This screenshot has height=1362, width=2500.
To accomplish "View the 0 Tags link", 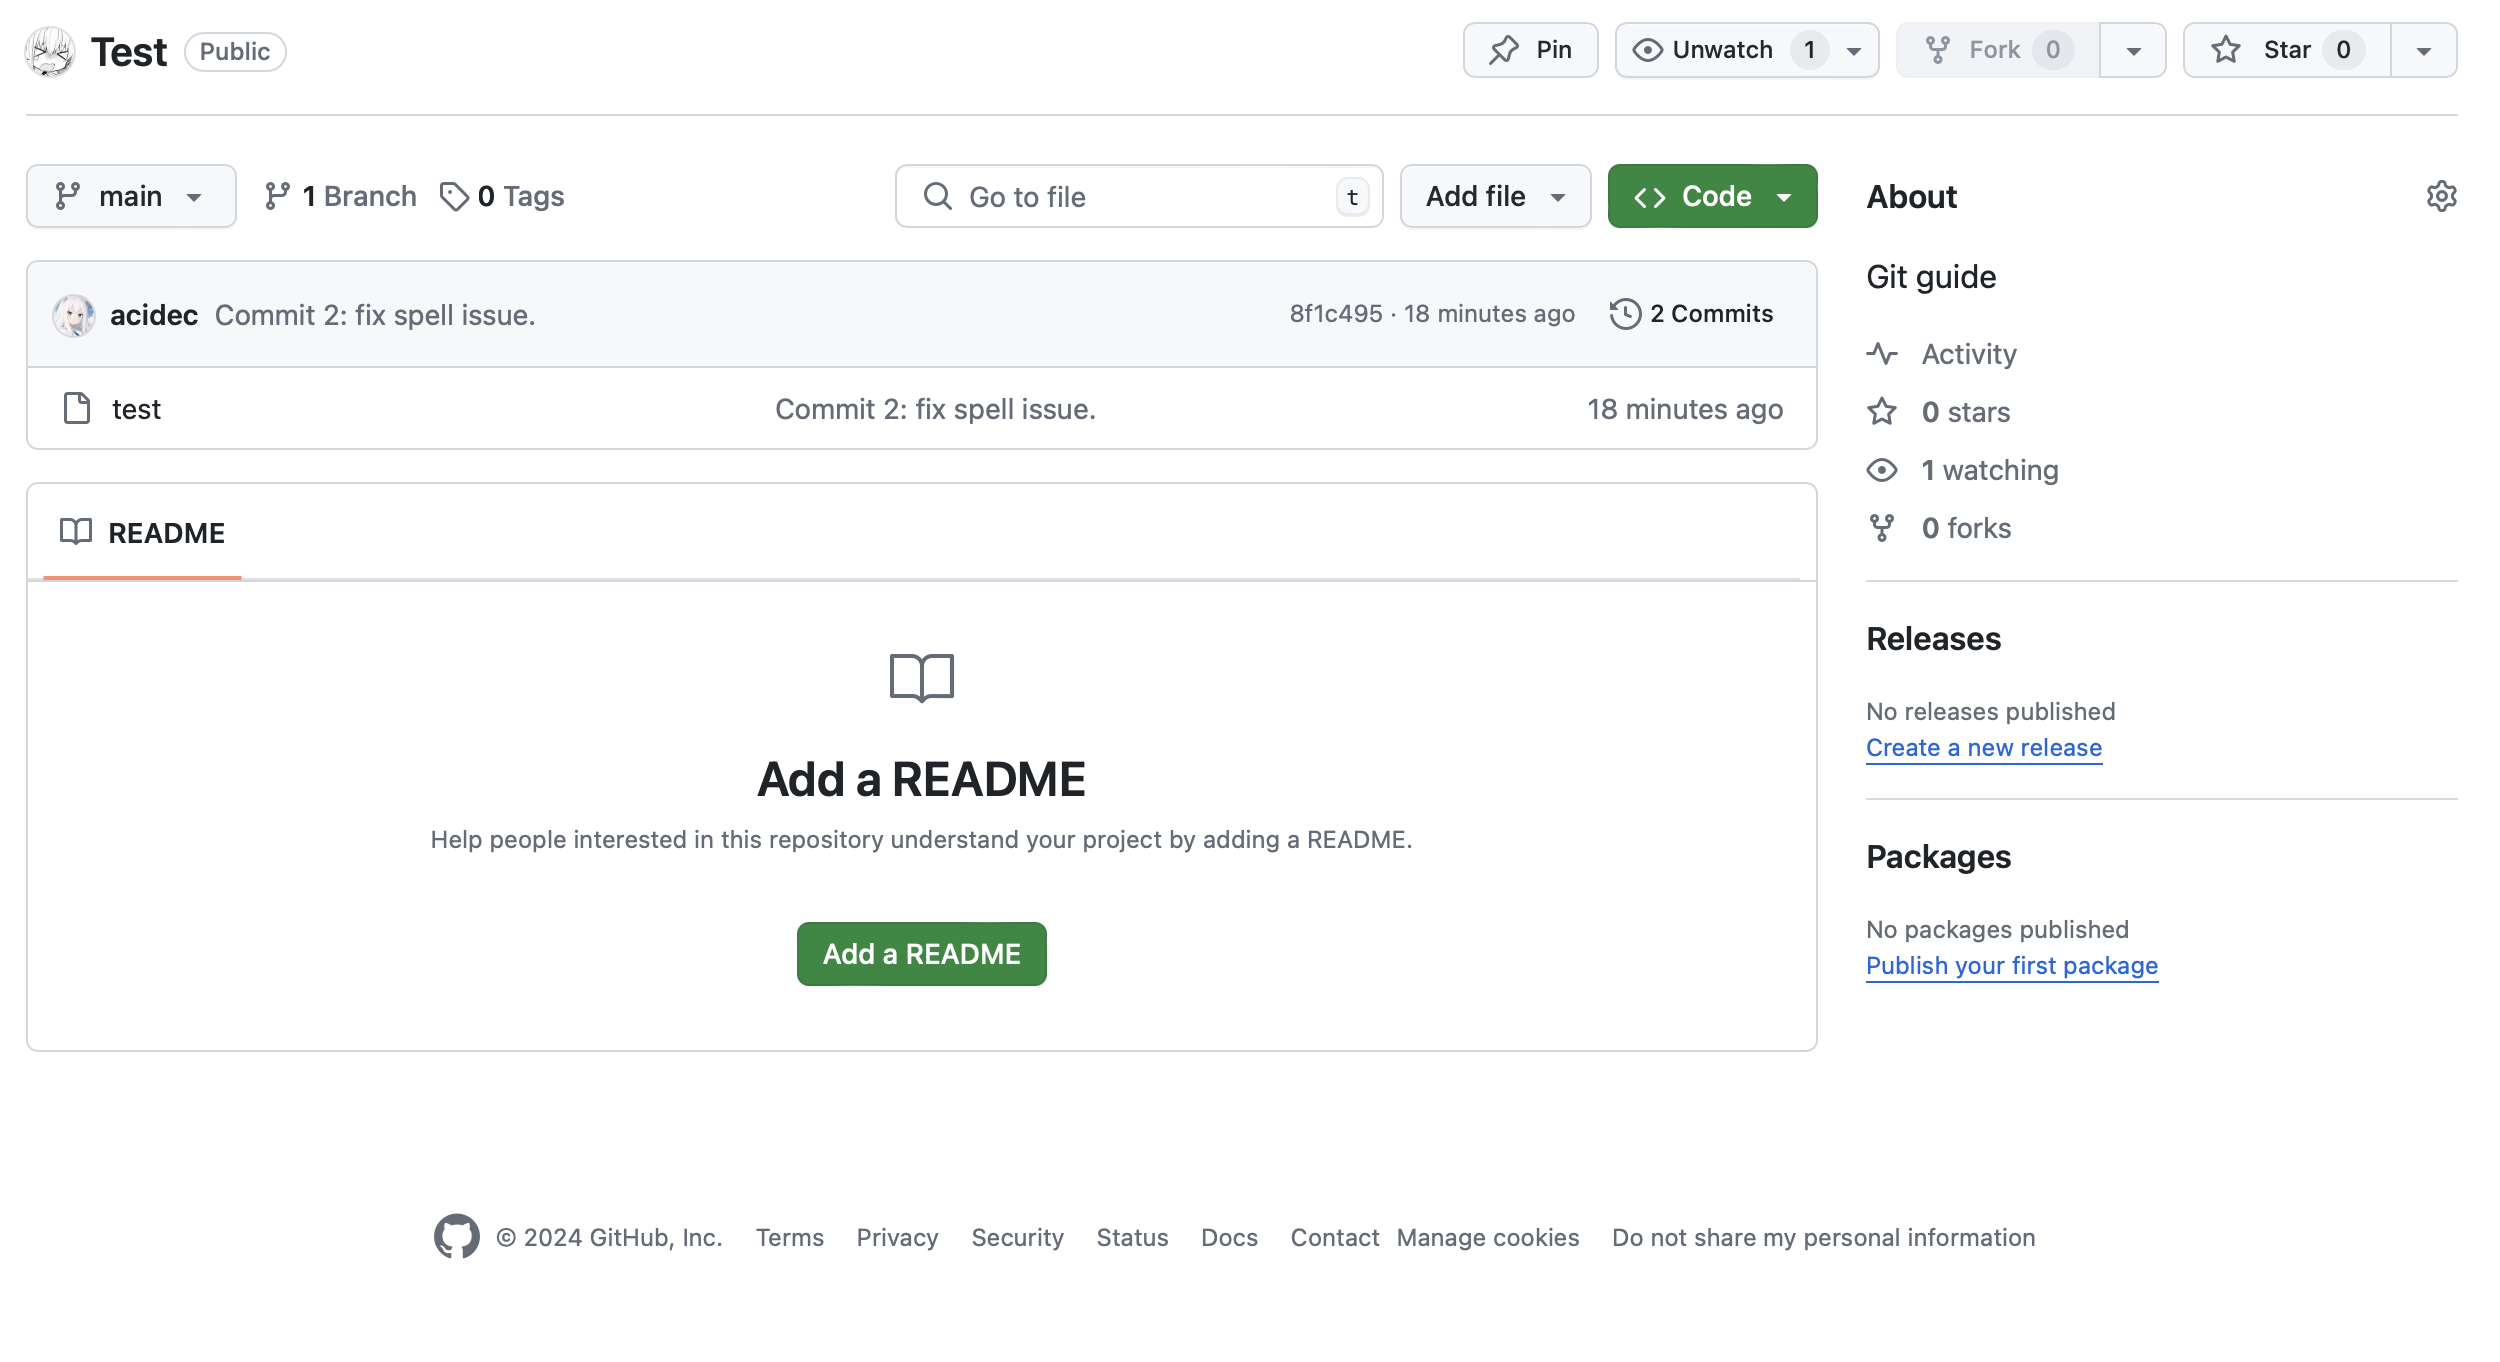I will [502, 196].
